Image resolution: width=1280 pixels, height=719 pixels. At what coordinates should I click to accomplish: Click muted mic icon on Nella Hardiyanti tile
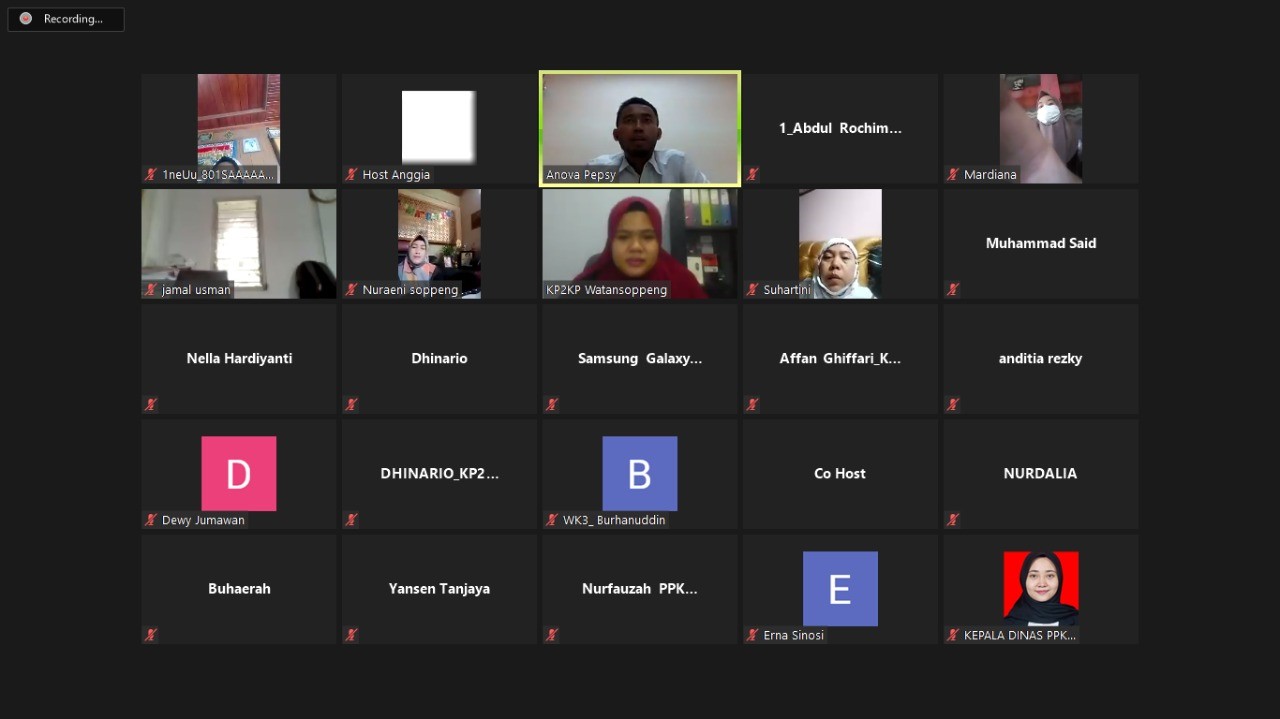(151, 405)
